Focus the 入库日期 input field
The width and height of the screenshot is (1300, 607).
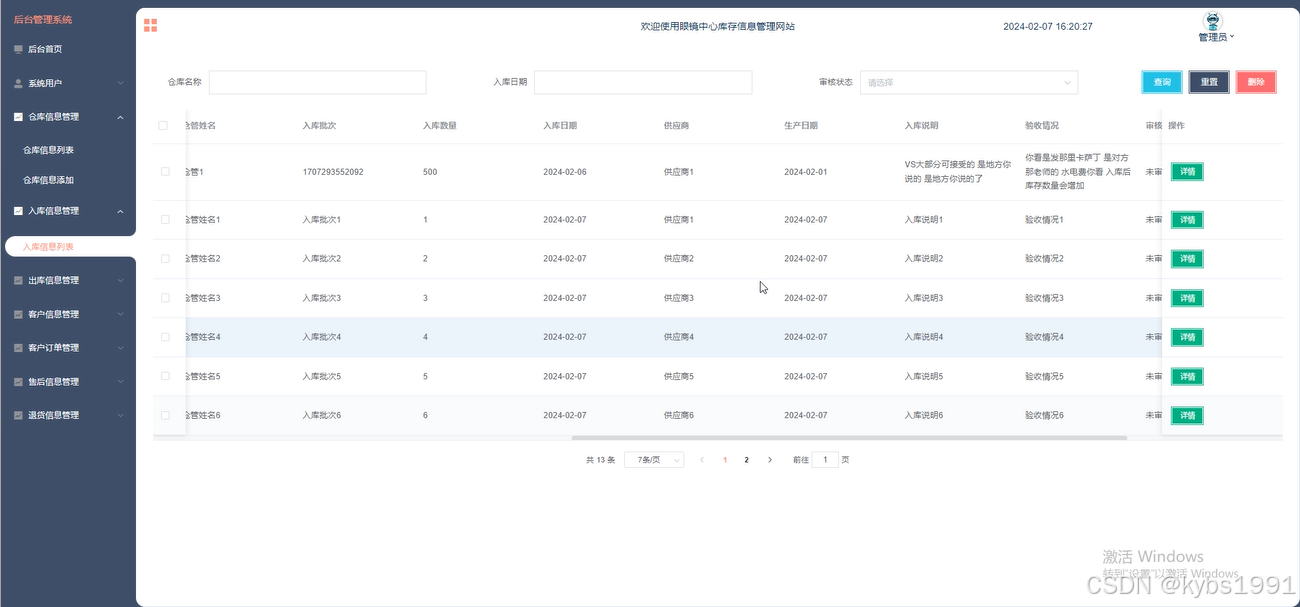point(643,82)
